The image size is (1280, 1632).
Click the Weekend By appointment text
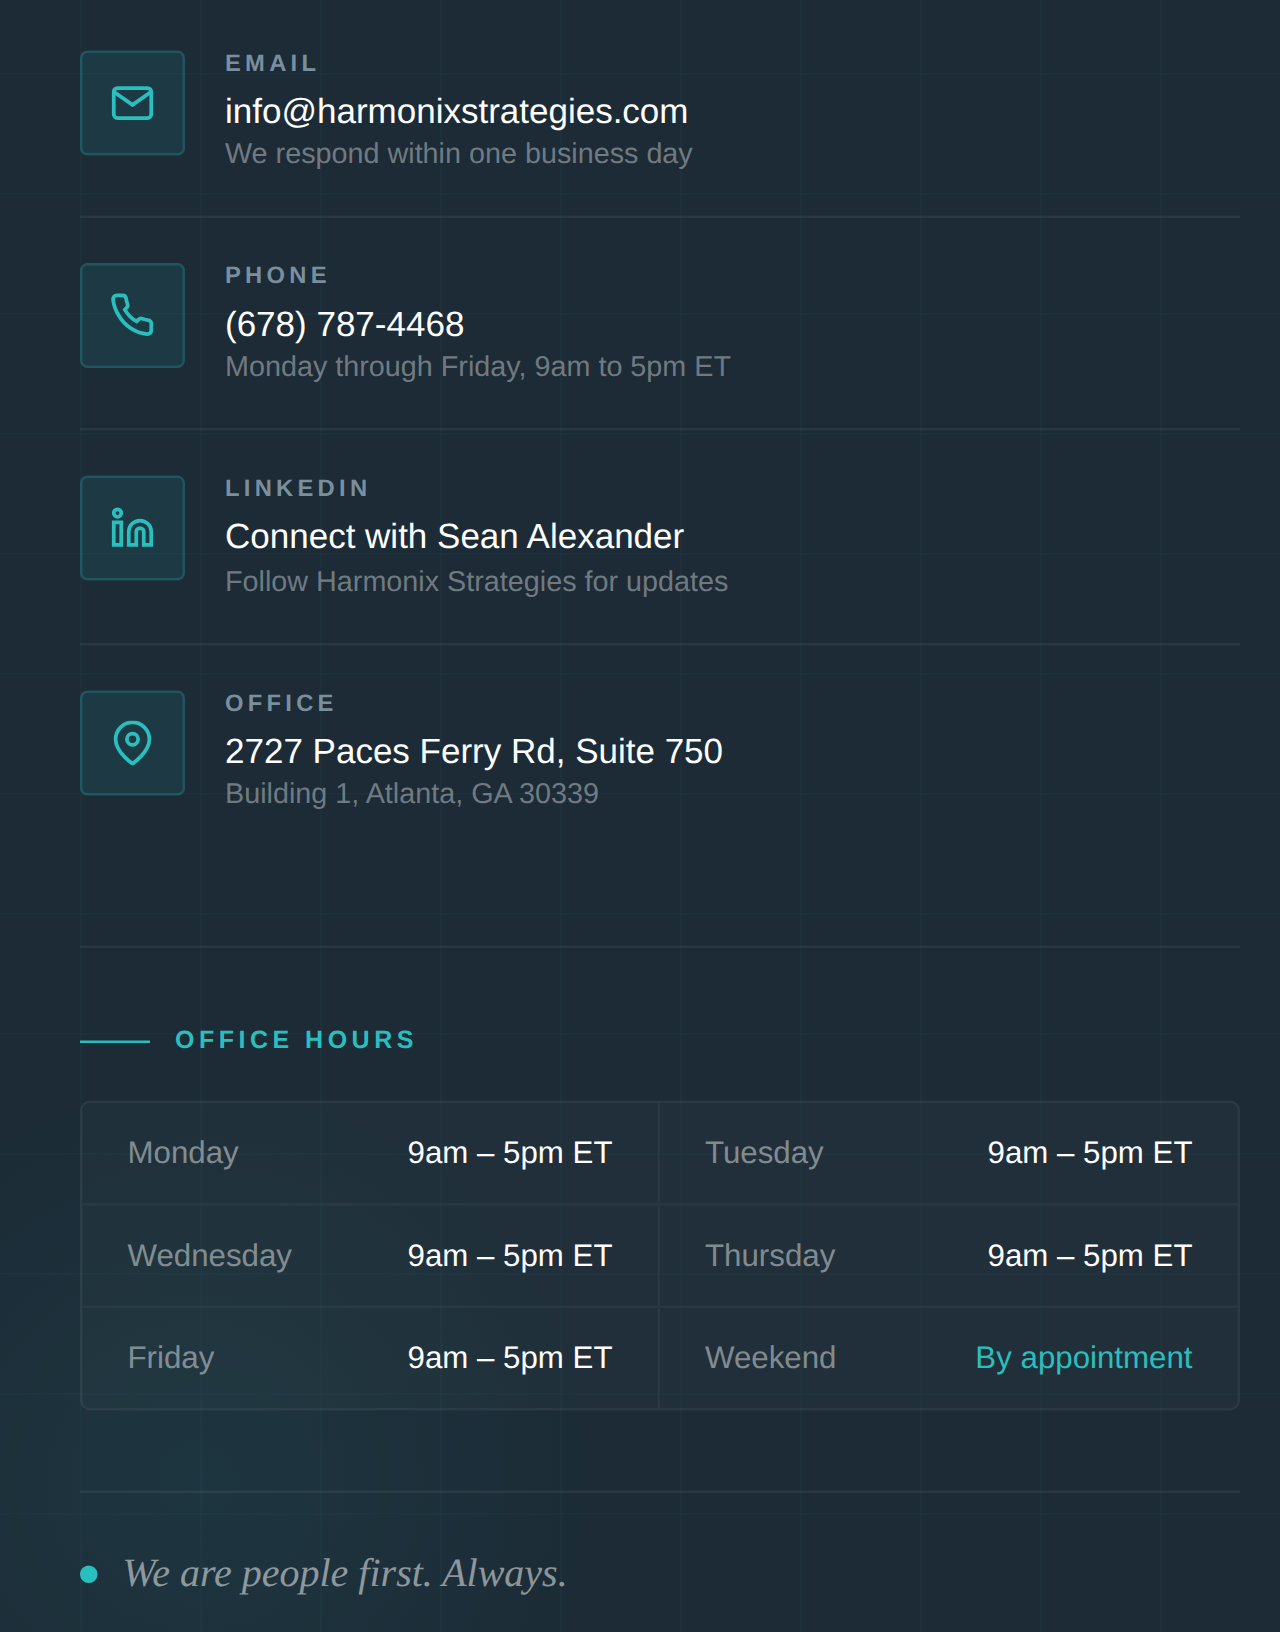pos(1083,1357)
